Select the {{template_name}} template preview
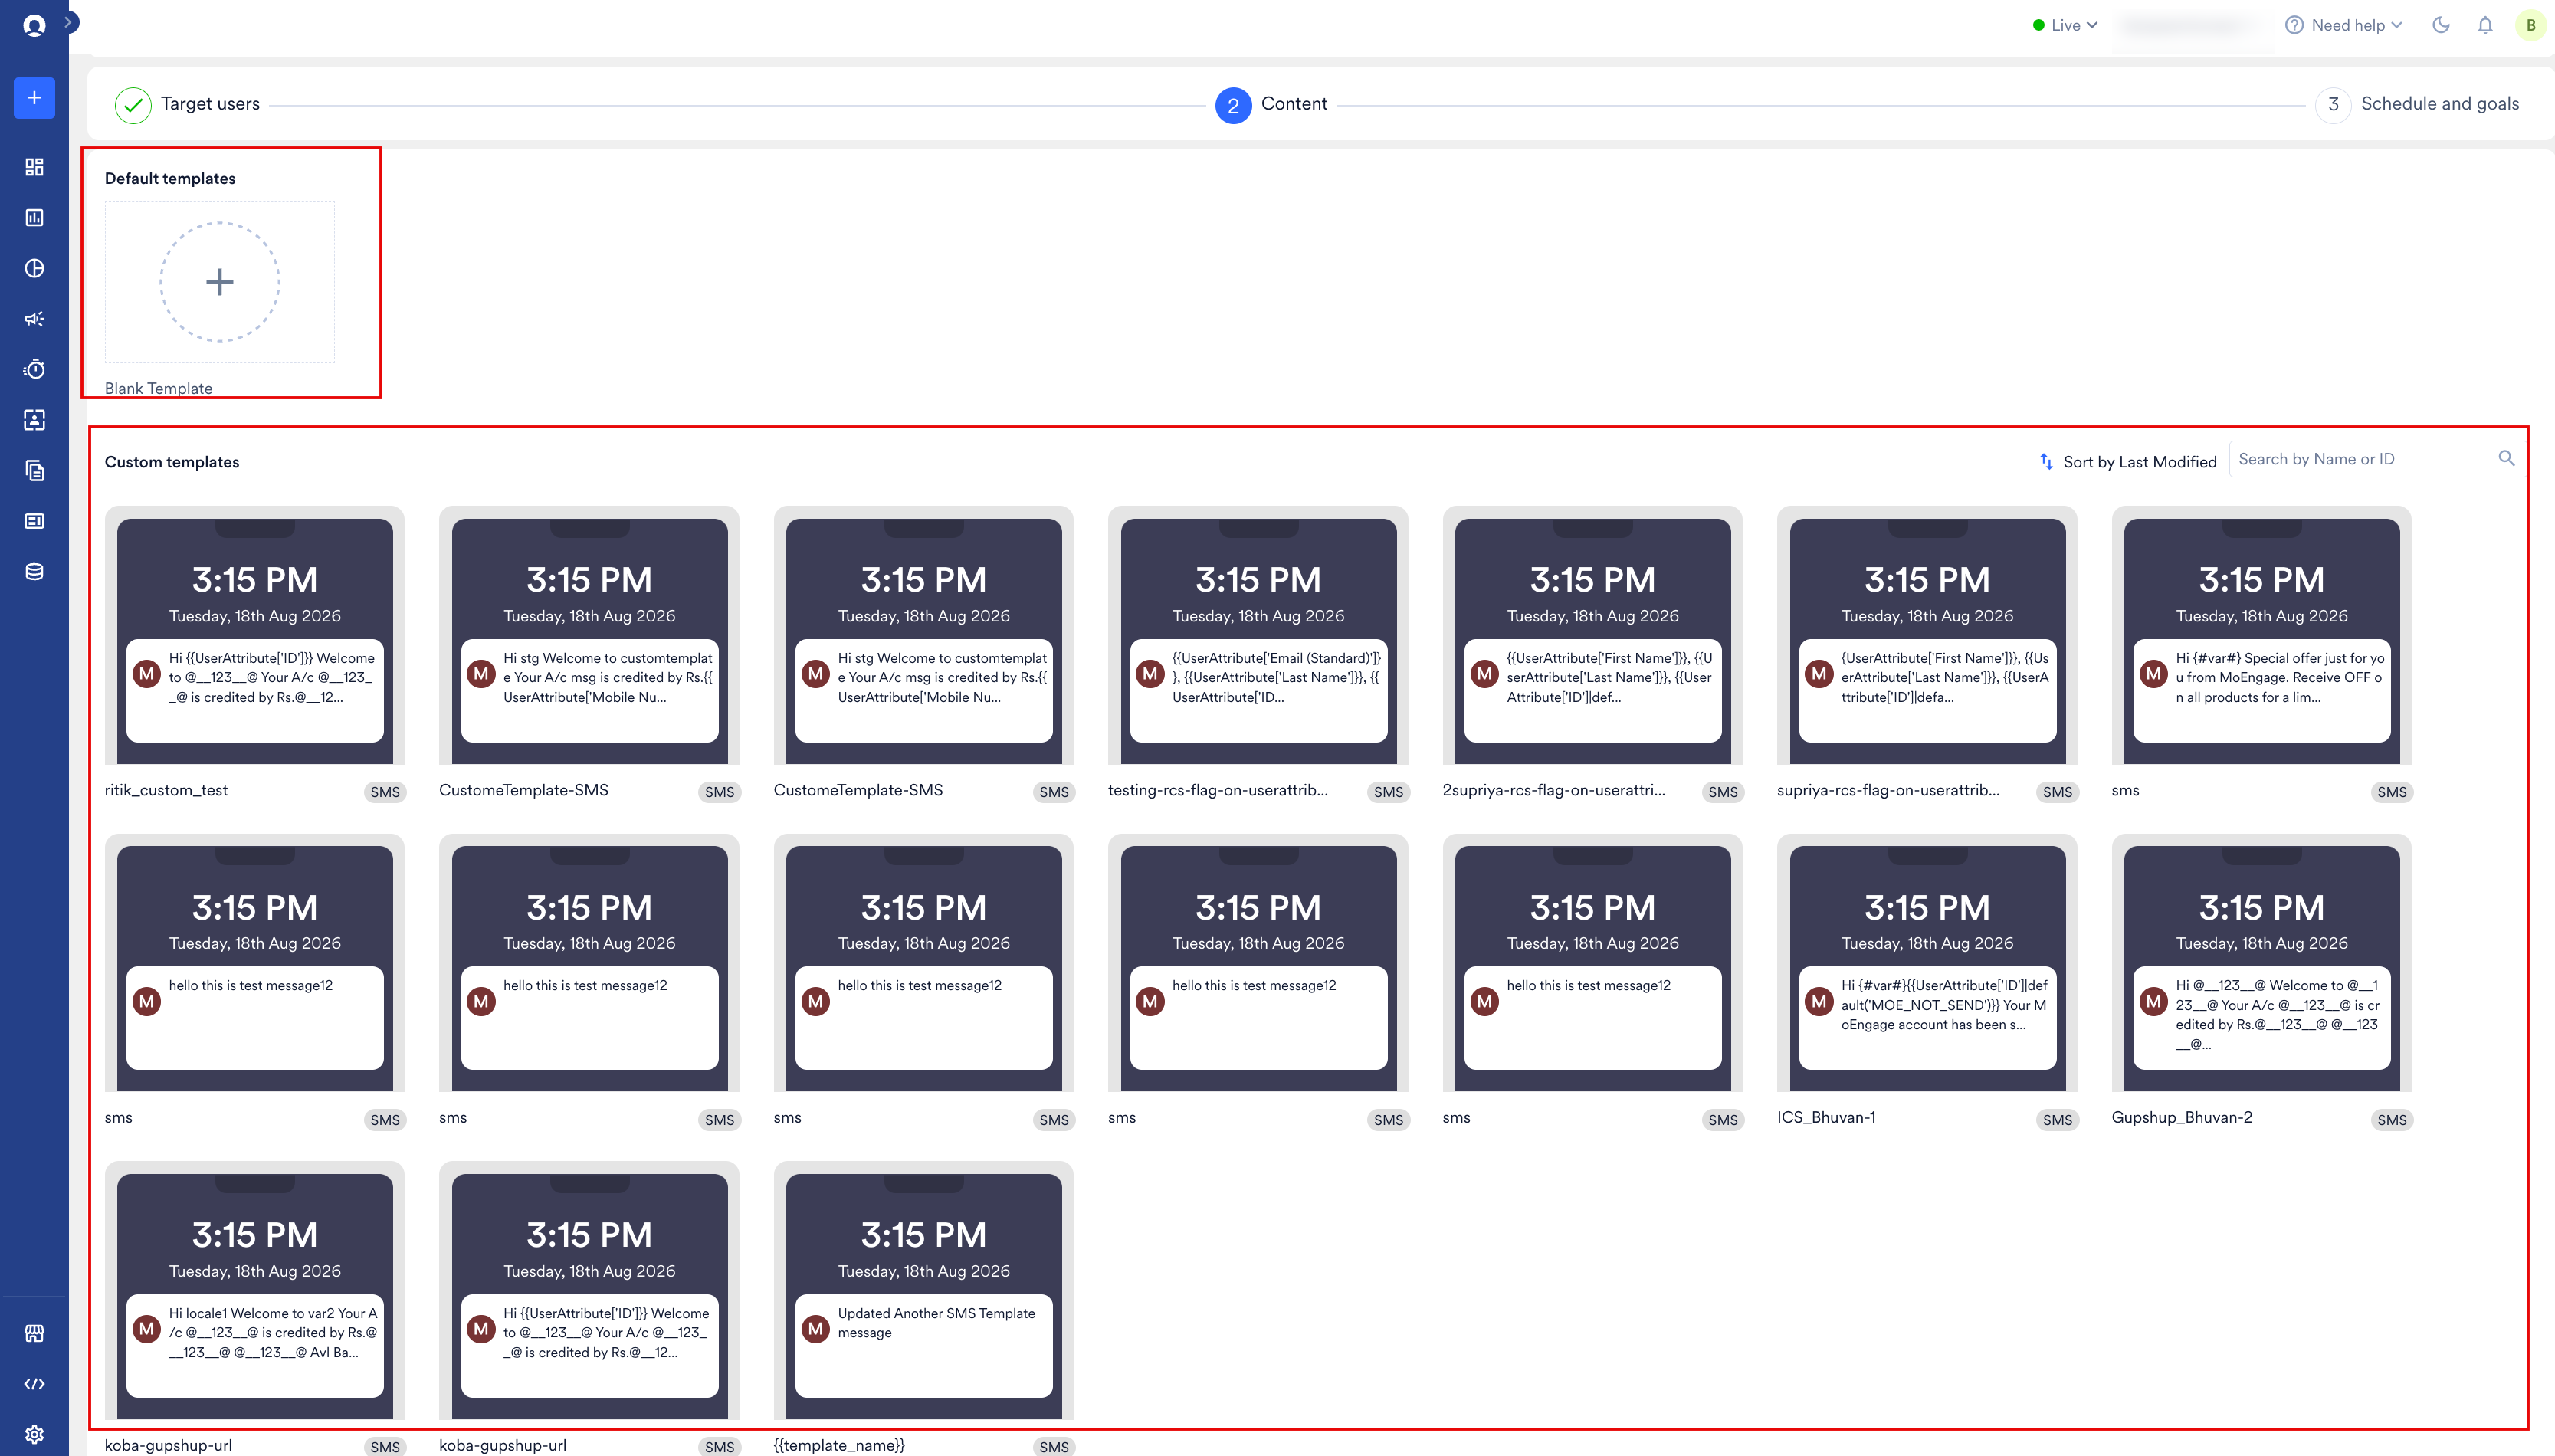This screenshot has height=1456, width=2555. pyautogui.click(x=923, y=1290)
